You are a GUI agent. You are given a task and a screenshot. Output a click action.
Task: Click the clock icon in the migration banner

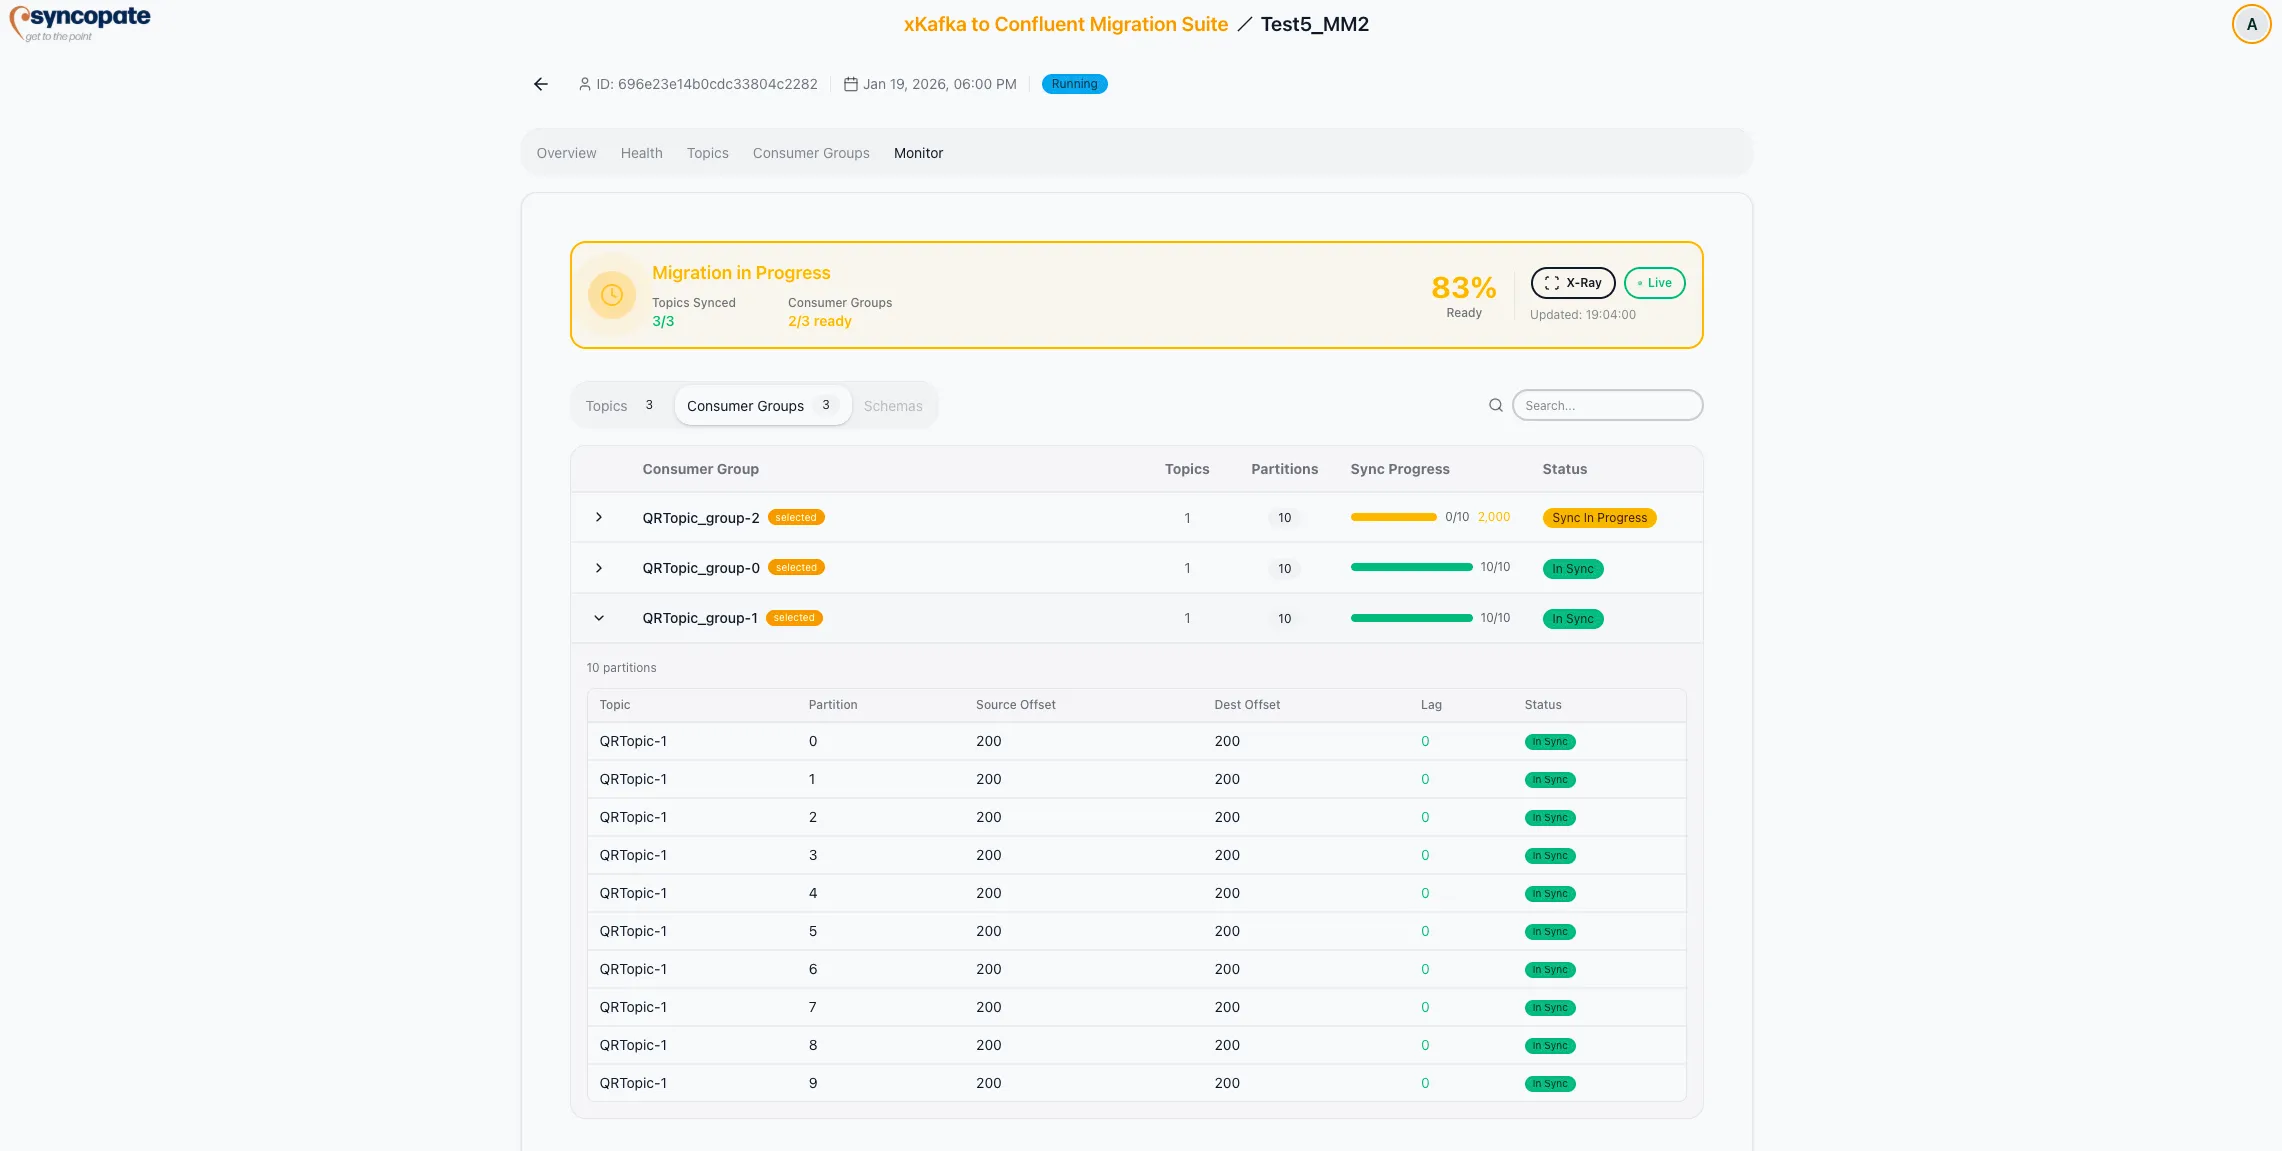(x=611, y=295)
